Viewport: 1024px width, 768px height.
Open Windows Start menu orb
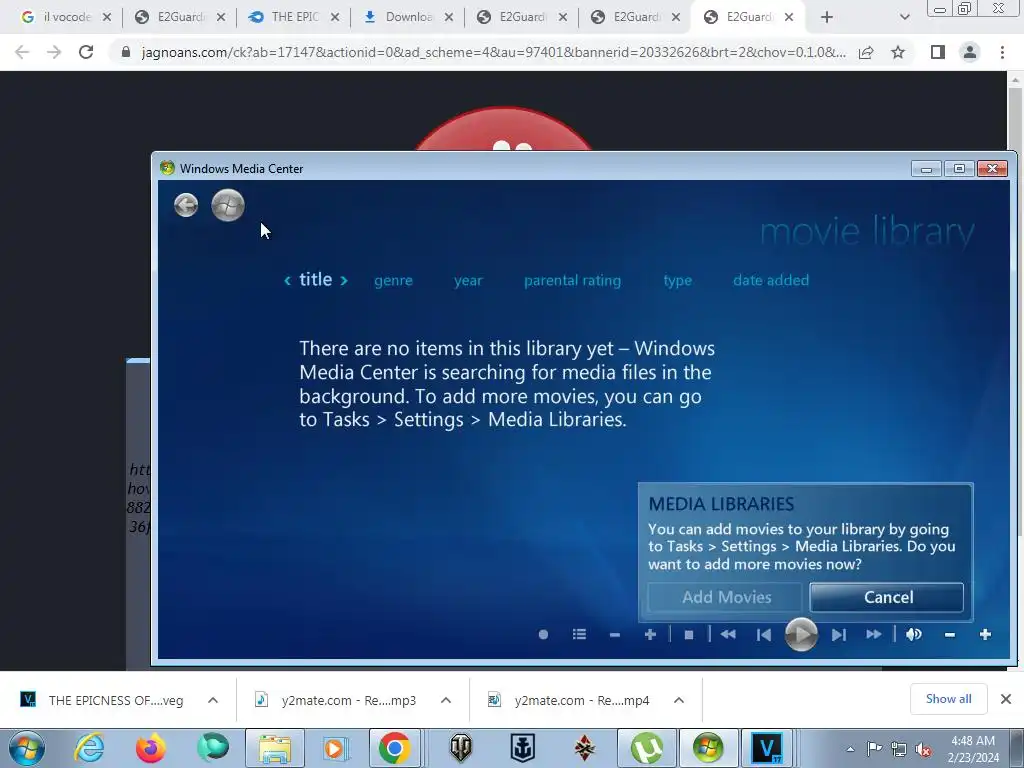click(26, 748)
